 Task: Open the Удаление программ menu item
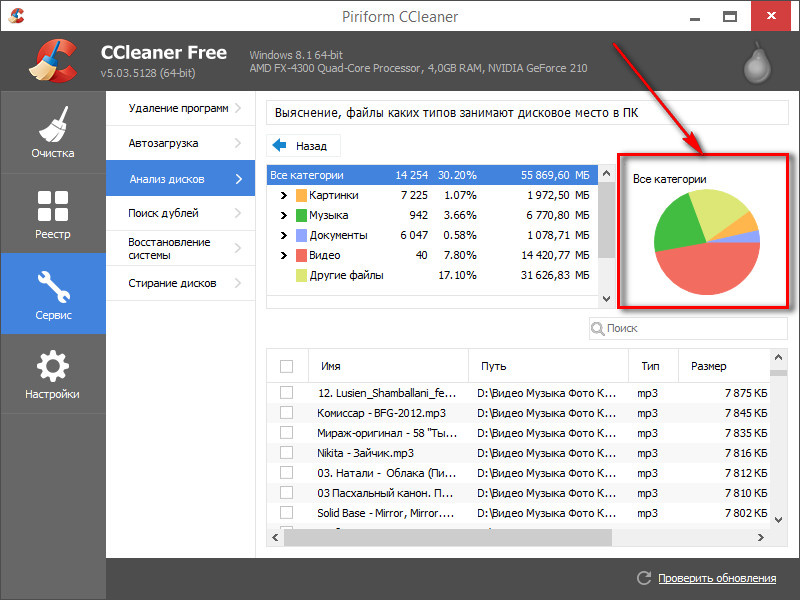pos(180,108)
